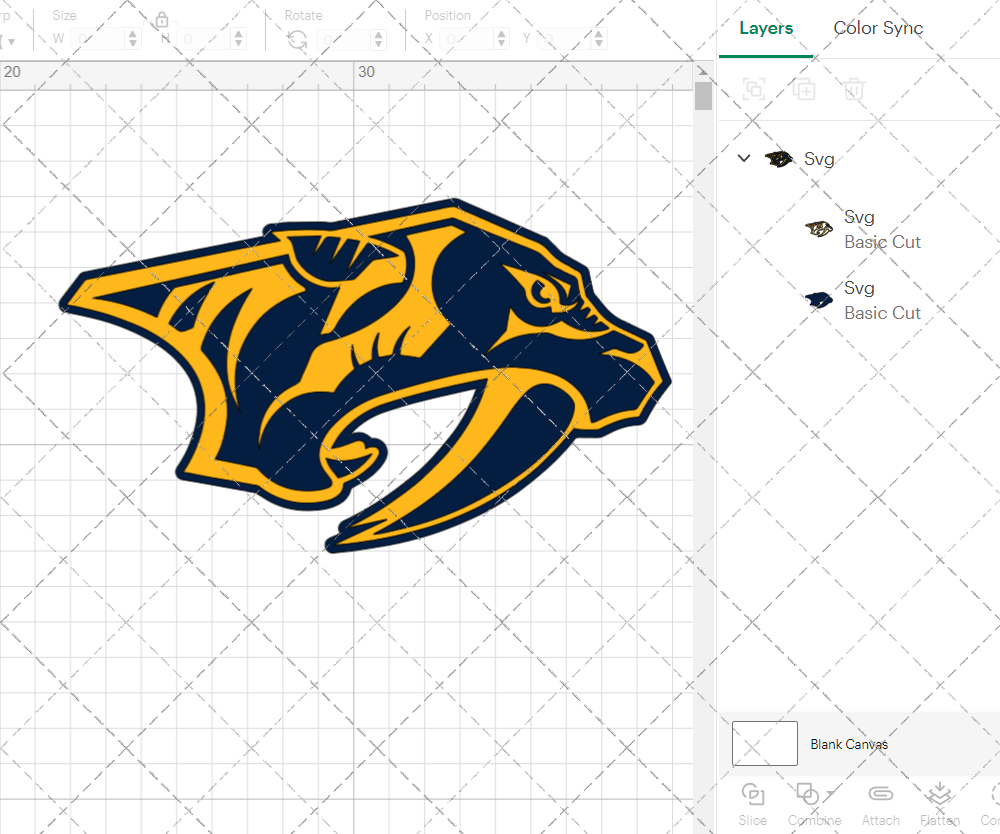Open the Combine menu
1000x834 pixels.
tap(814, 805)
